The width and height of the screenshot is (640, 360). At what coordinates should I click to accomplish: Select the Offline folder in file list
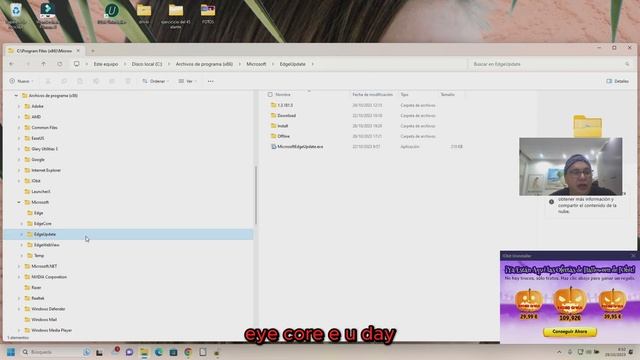[x=283, y=136]
